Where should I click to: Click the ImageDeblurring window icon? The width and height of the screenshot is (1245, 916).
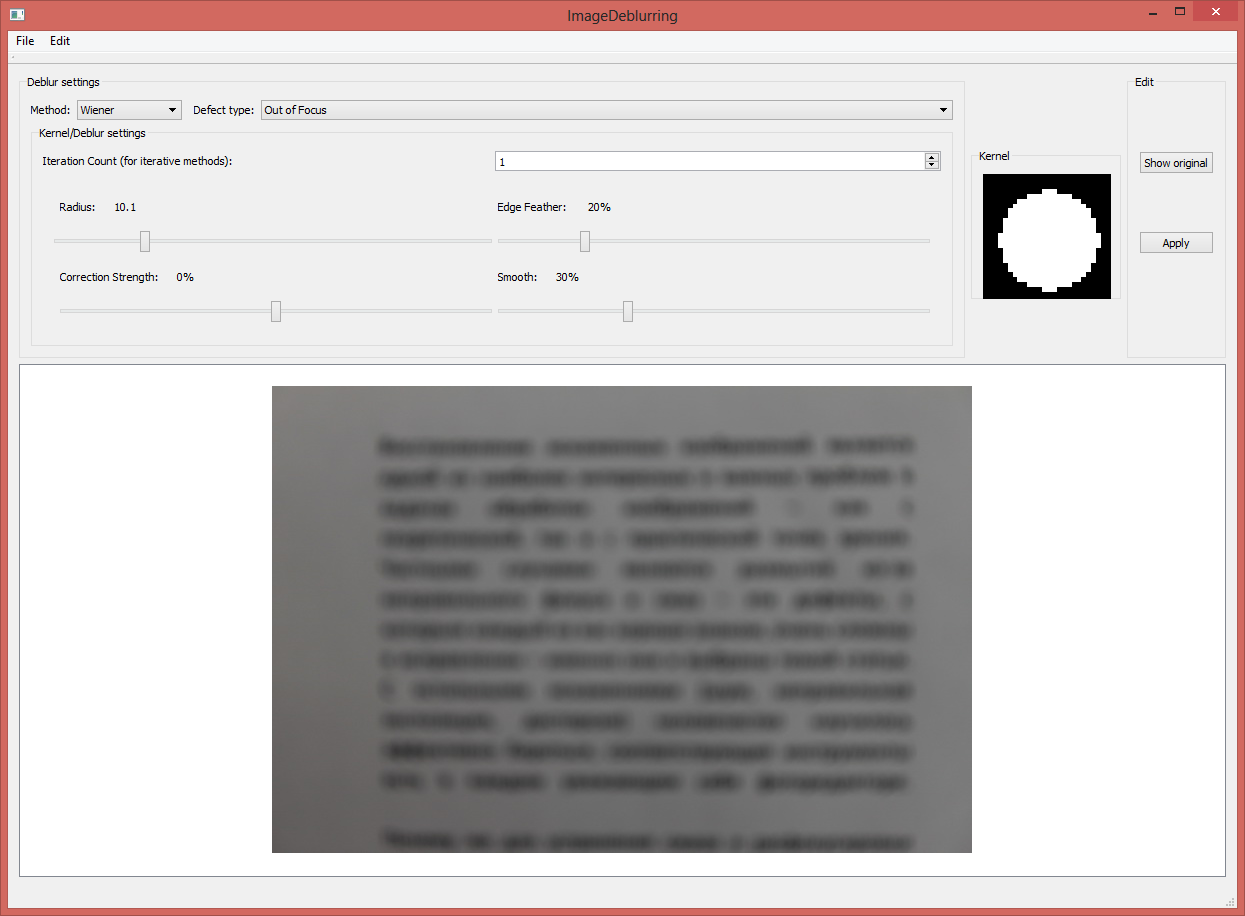pos(17,14)
